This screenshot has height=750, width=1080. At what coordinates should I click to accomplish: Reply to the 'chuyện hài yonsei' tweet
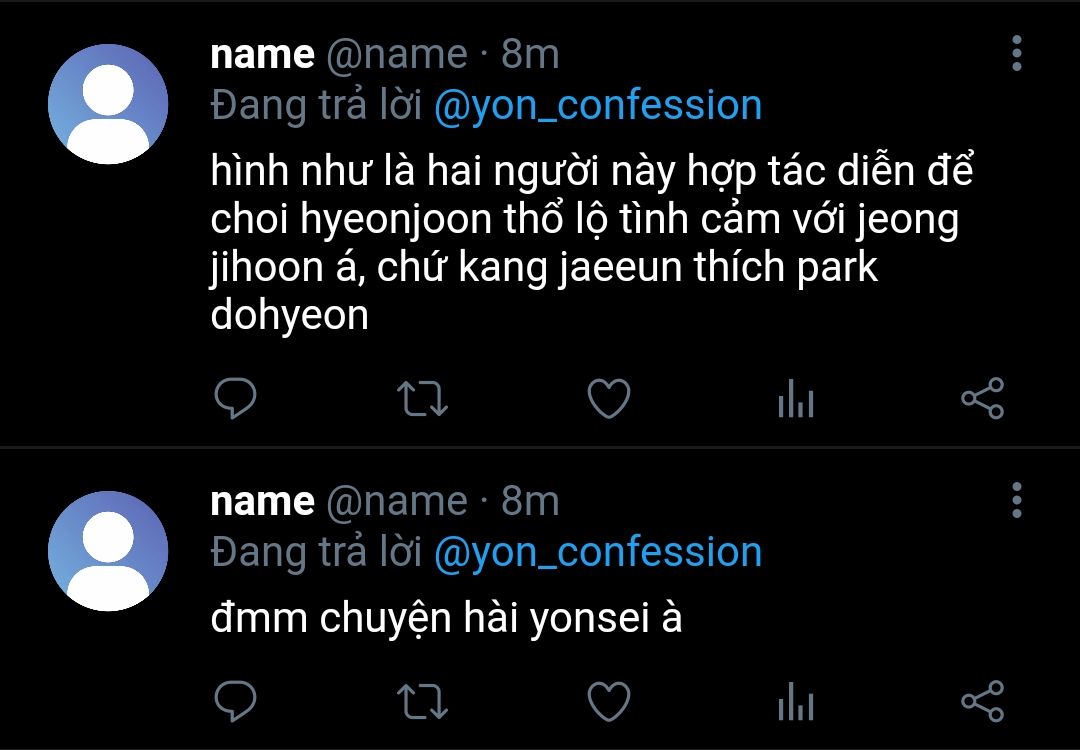(236, 701)
